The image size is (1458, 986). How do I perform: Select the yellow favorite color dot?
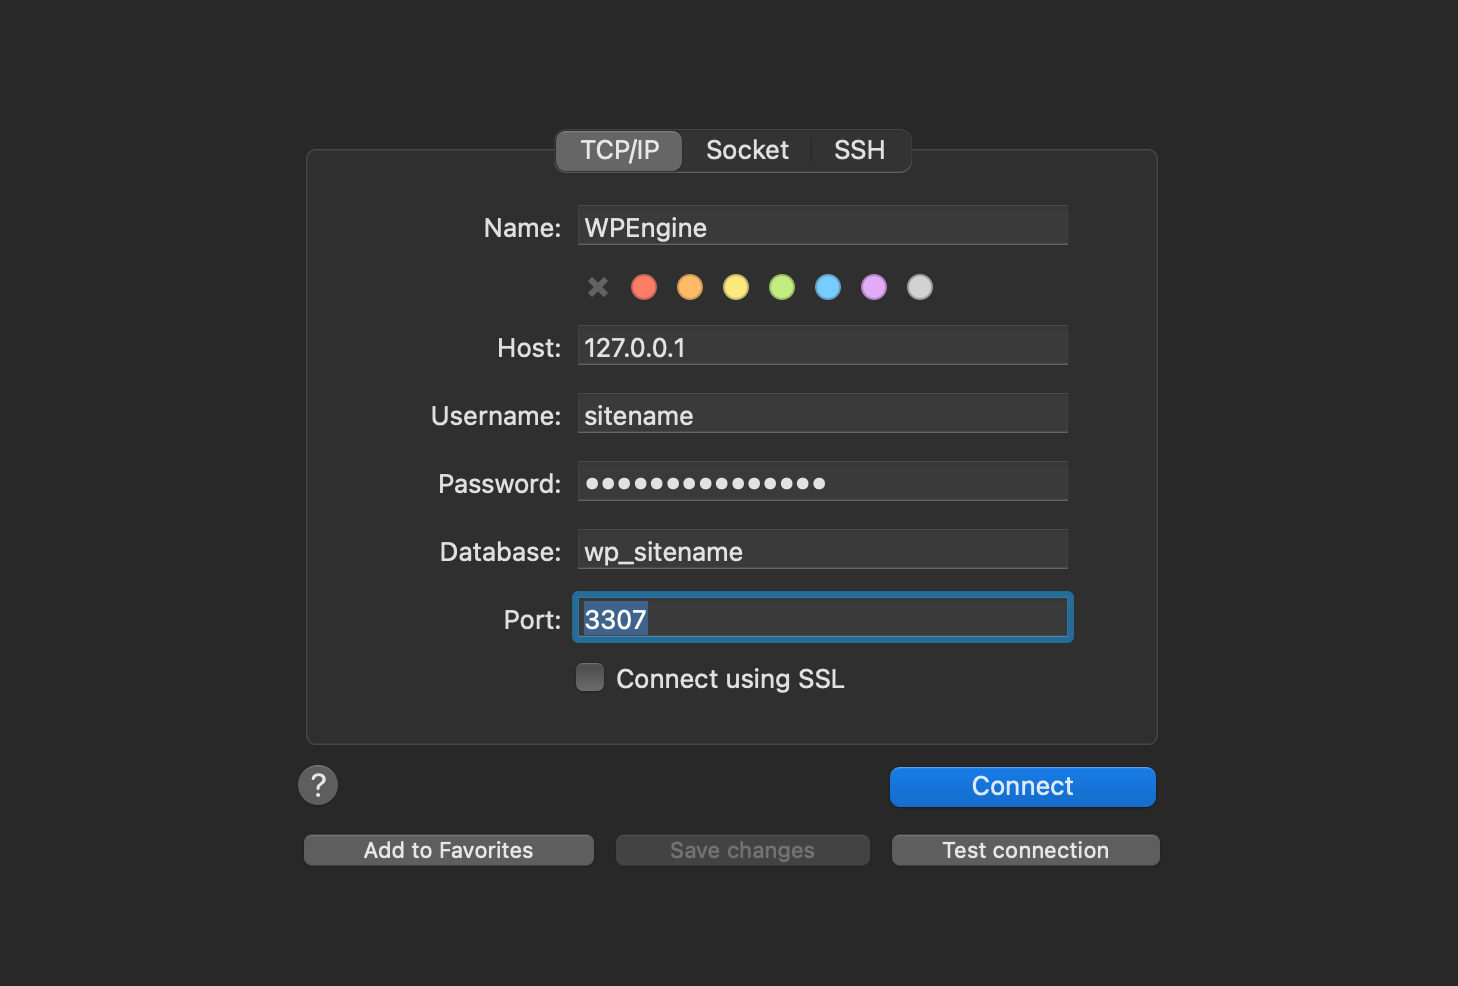[x=735, y=287]
